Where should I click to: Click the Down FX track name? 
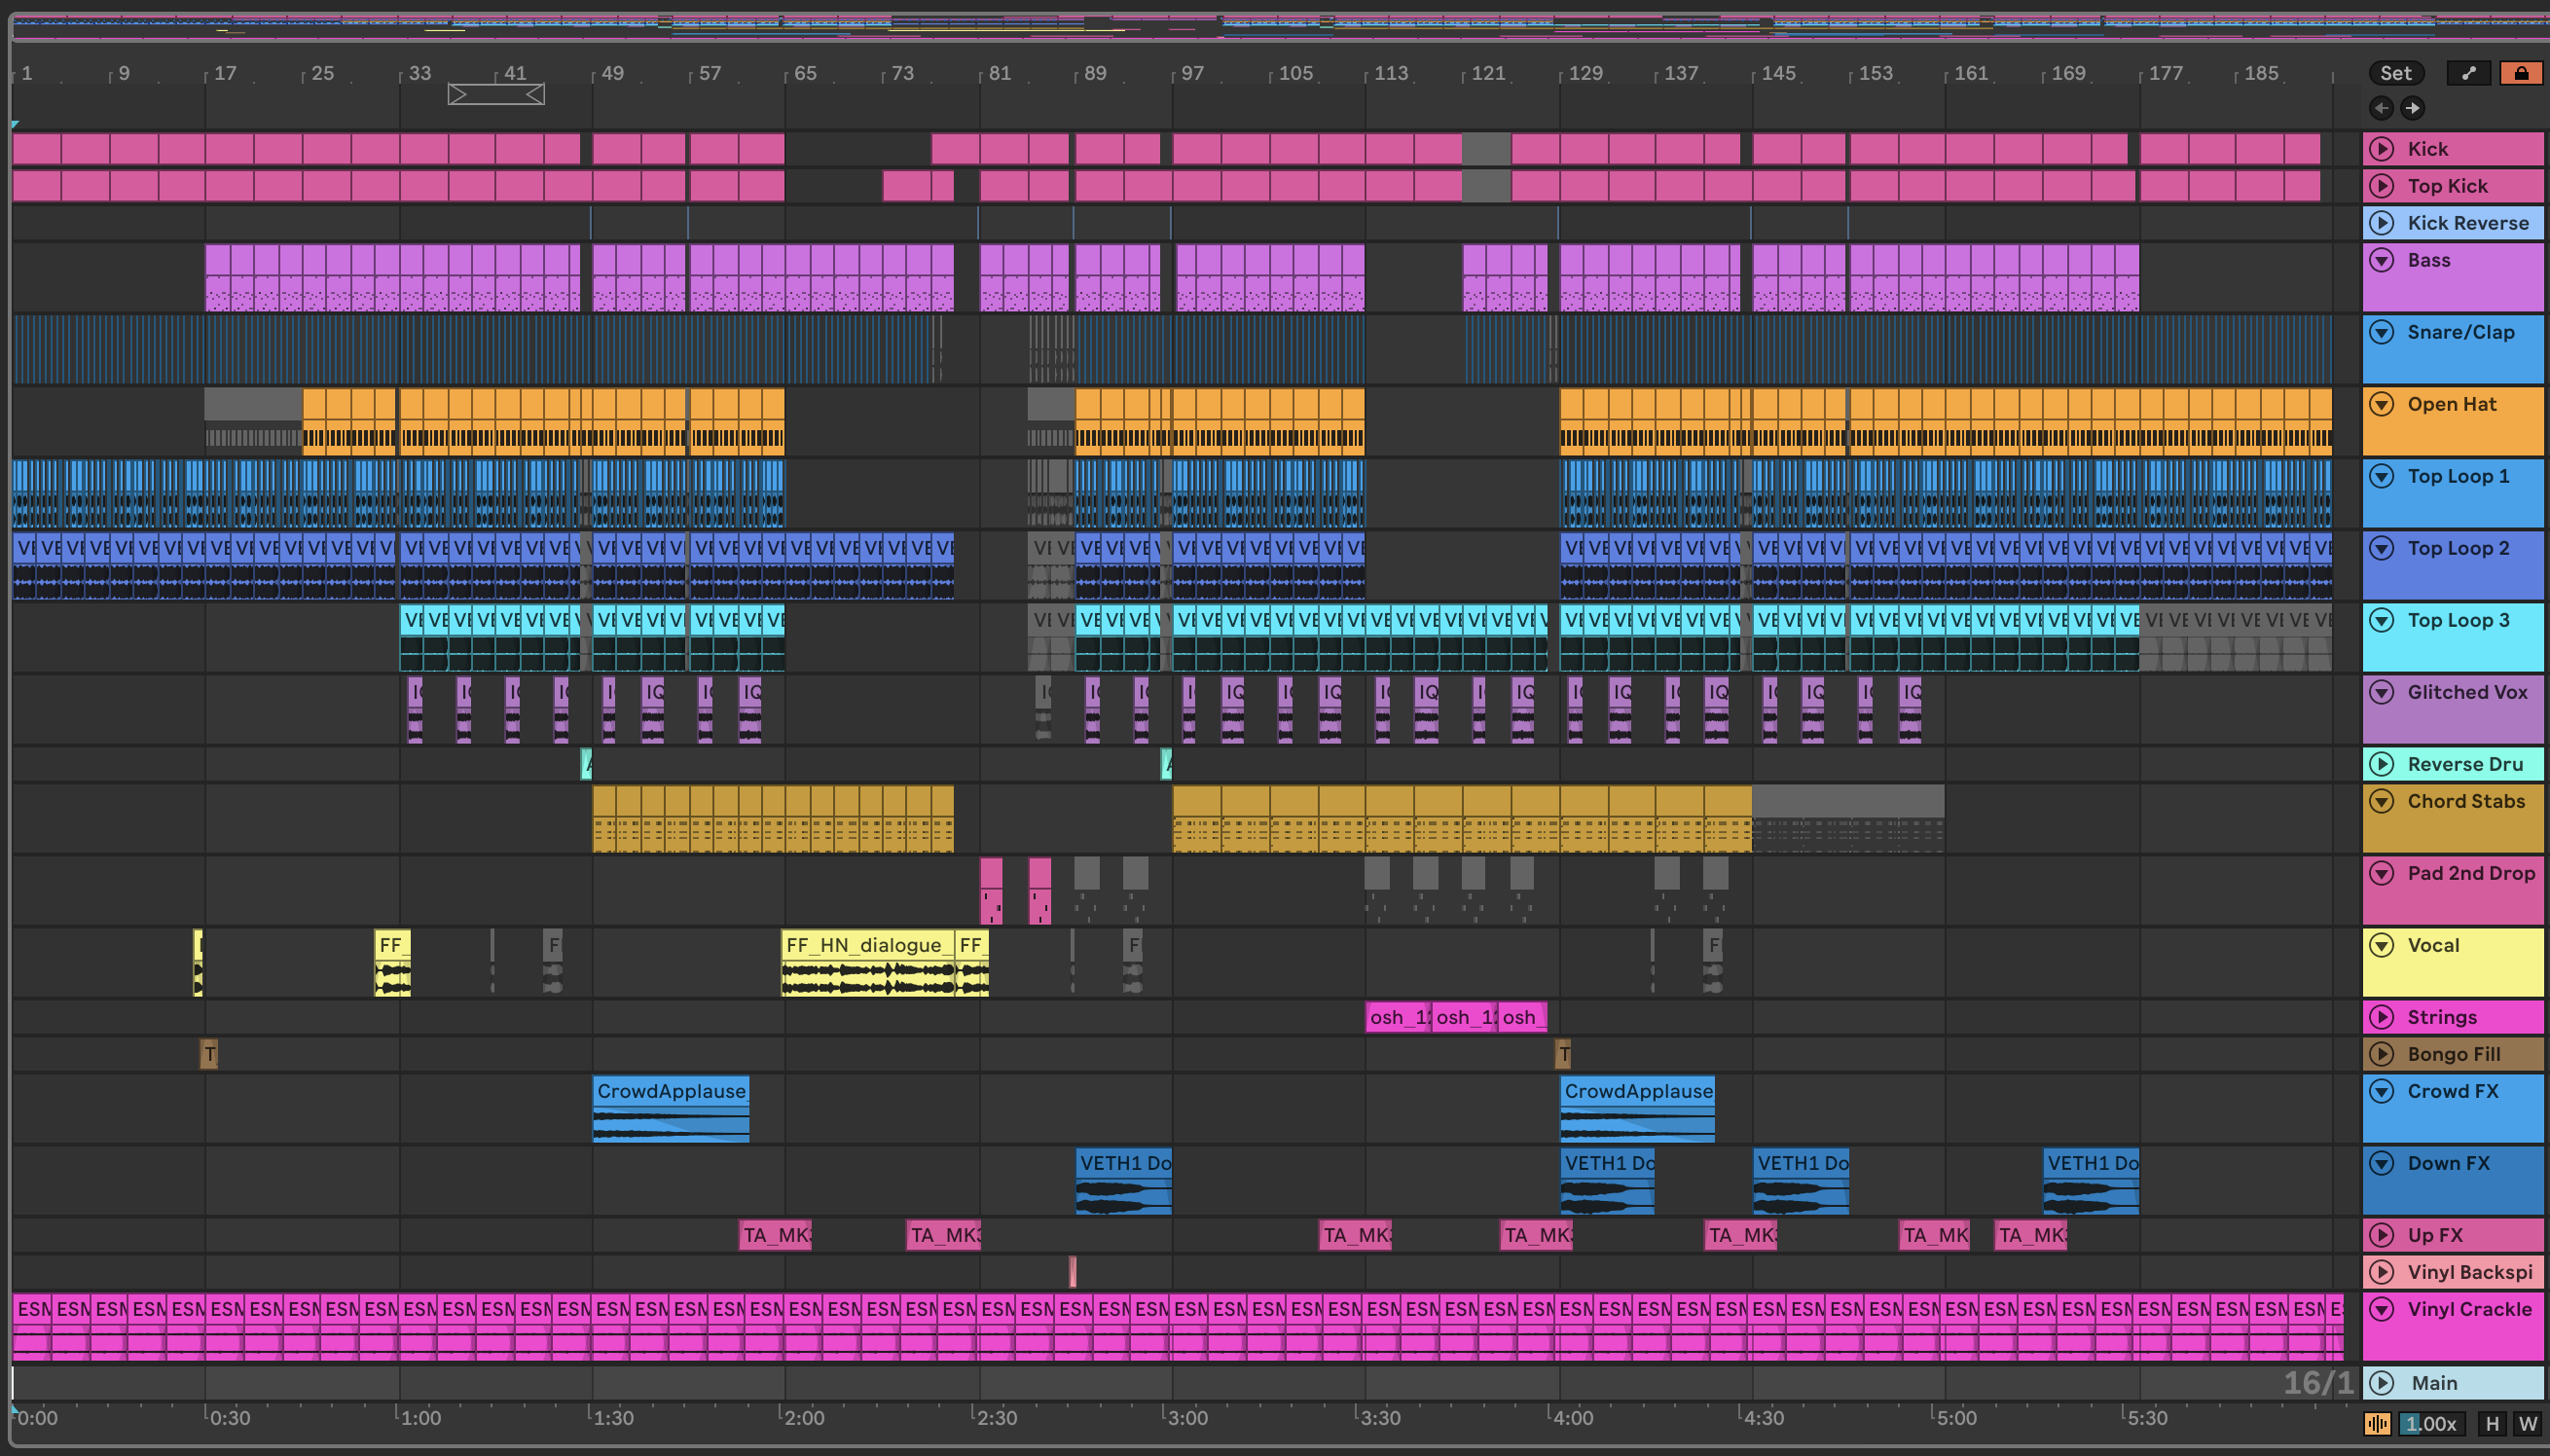(x=2449, y=1163)
